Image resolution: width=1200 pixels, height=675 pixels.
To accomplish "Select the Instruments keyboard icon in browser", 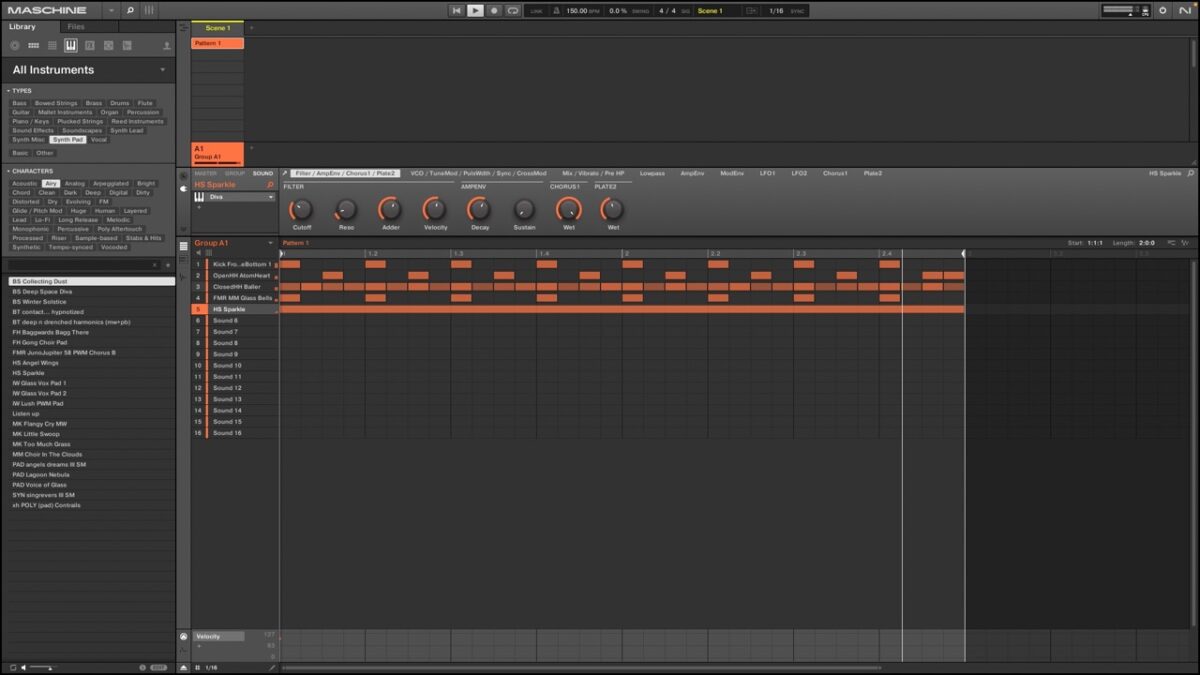I will tap(71, 46).
